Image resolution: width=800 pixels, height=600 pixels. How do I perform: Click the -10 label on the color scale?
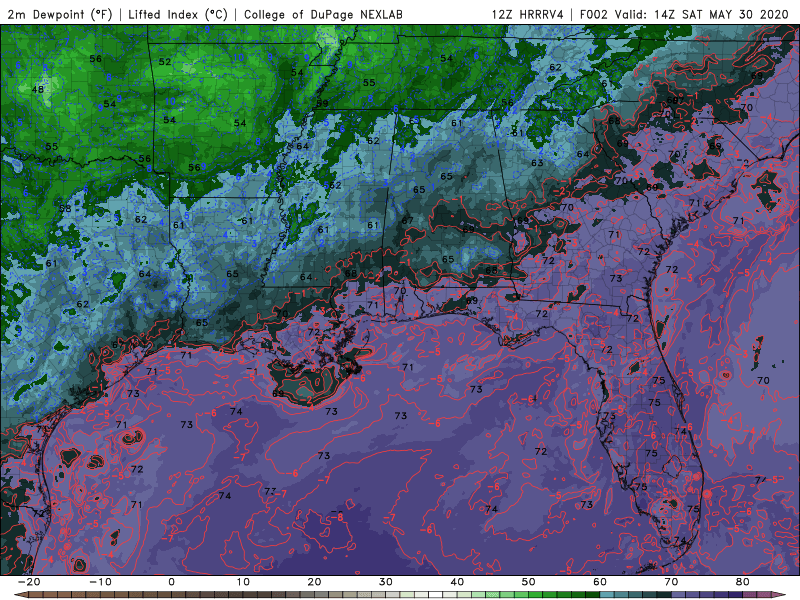[x=100, y=582]
